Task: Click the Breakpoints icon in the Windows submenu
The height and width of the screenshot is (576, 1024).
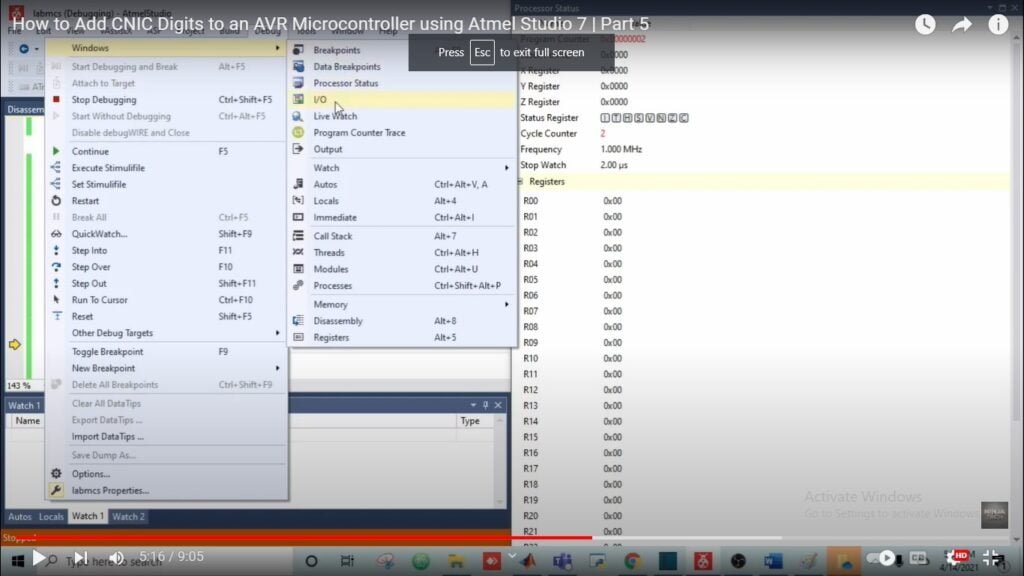Action: (298, 50)
